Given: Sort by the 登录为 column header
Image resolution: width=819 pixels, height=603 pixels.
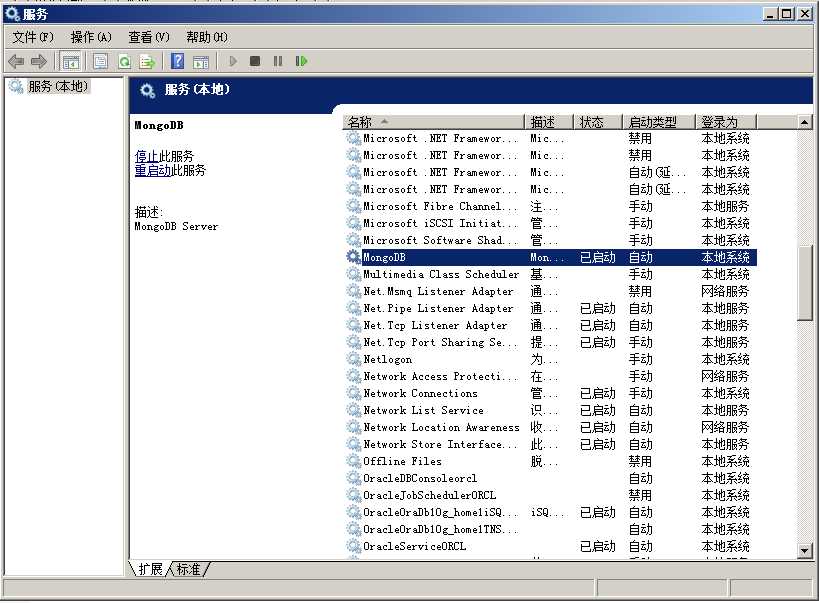Looking at the screenshot, I should (x=726, y=122).
